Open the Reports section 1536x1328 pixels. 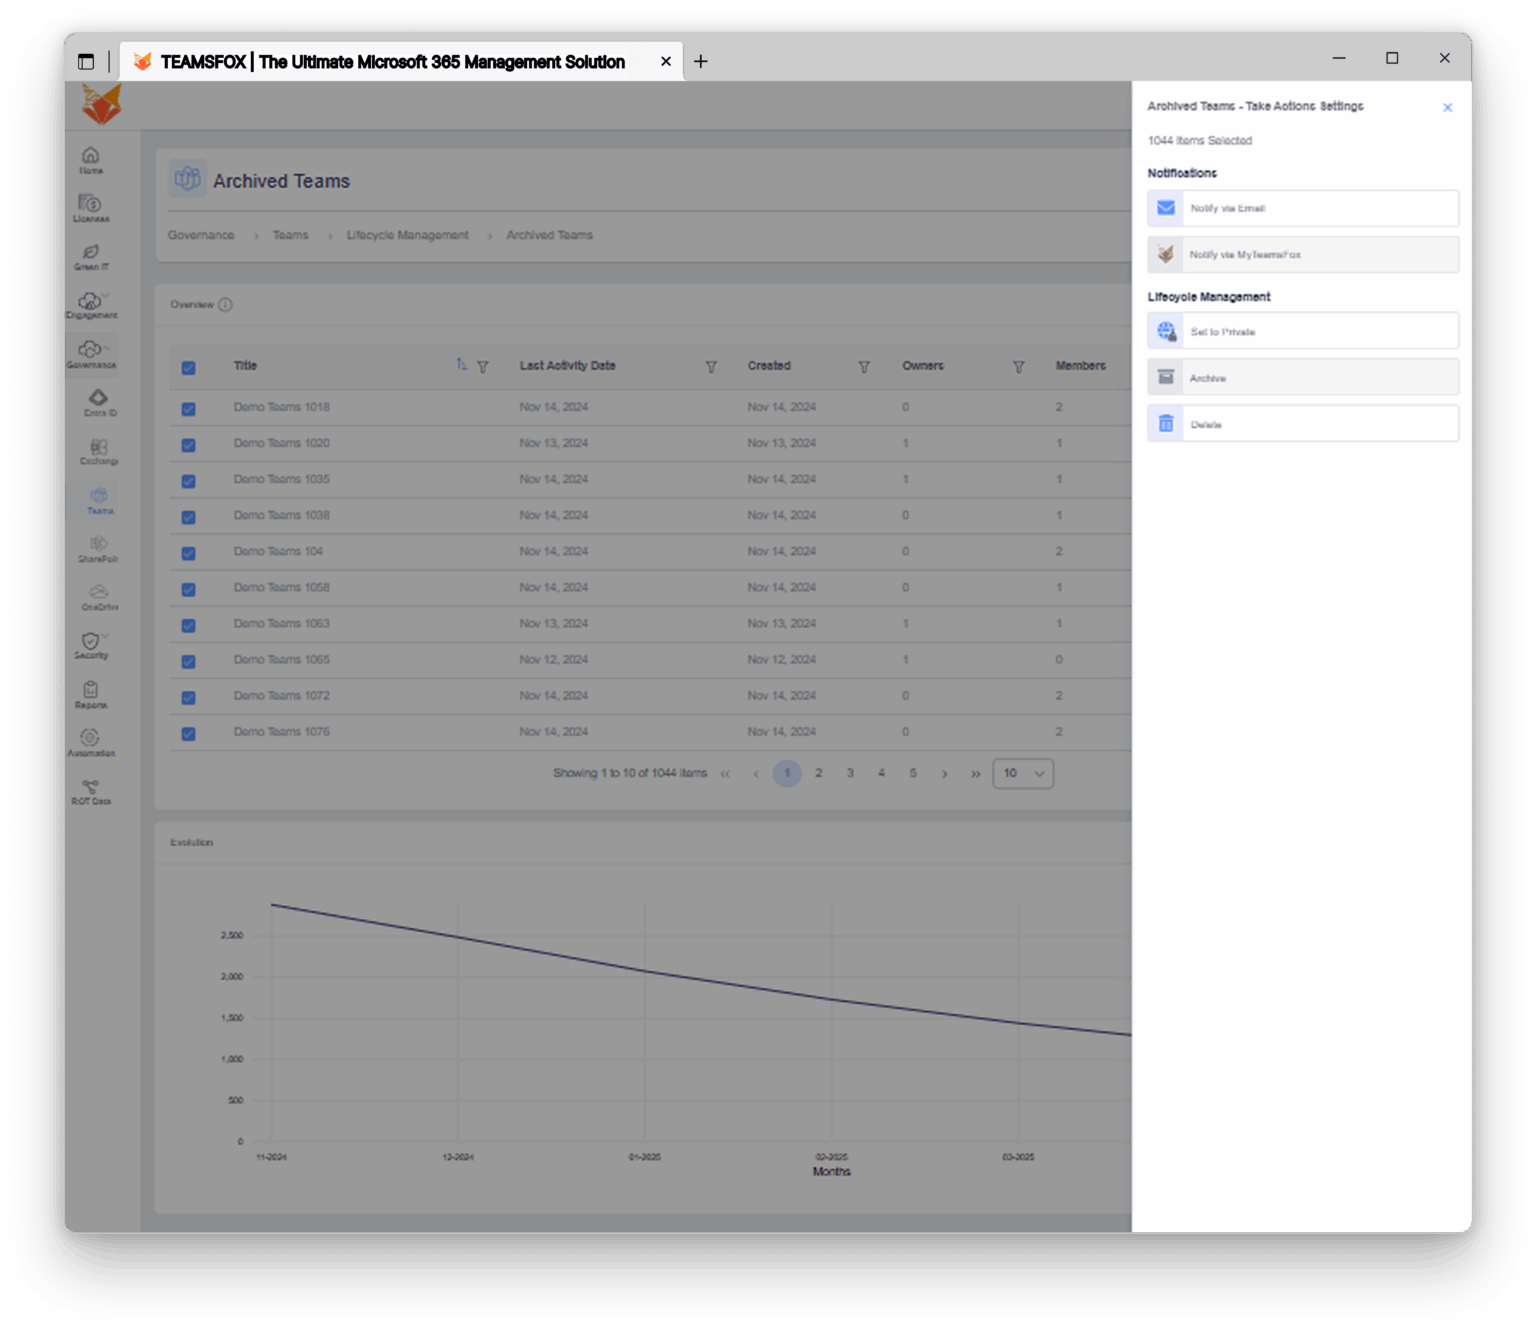[x=91, y=694]
